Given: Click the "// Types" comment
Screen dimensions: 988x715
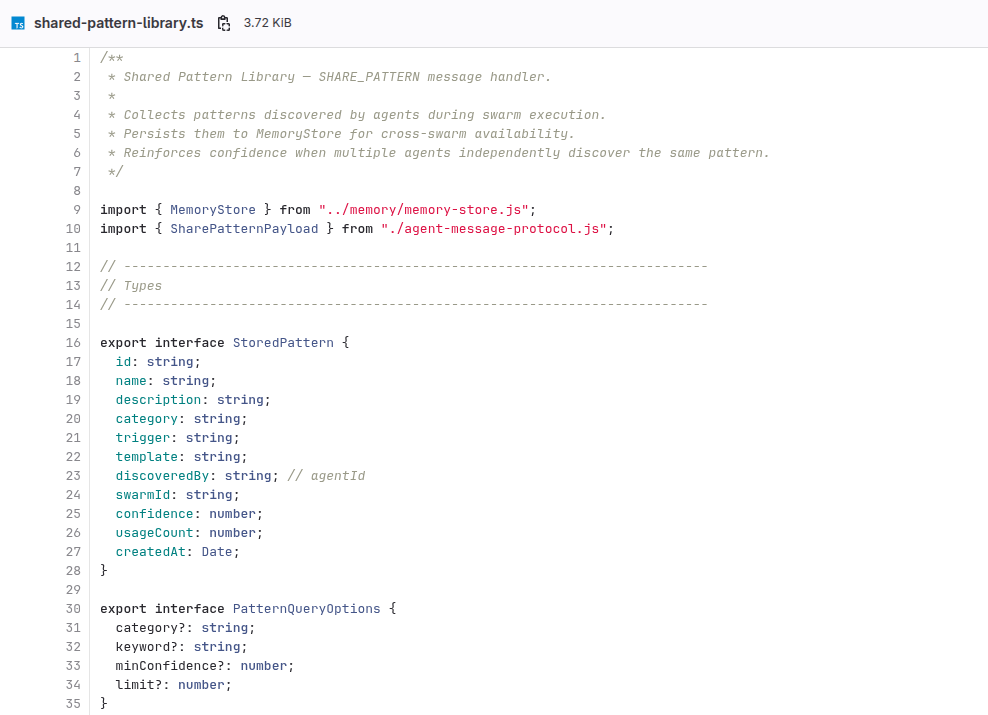Looking at the screenshot, I should tap(131, 286).
